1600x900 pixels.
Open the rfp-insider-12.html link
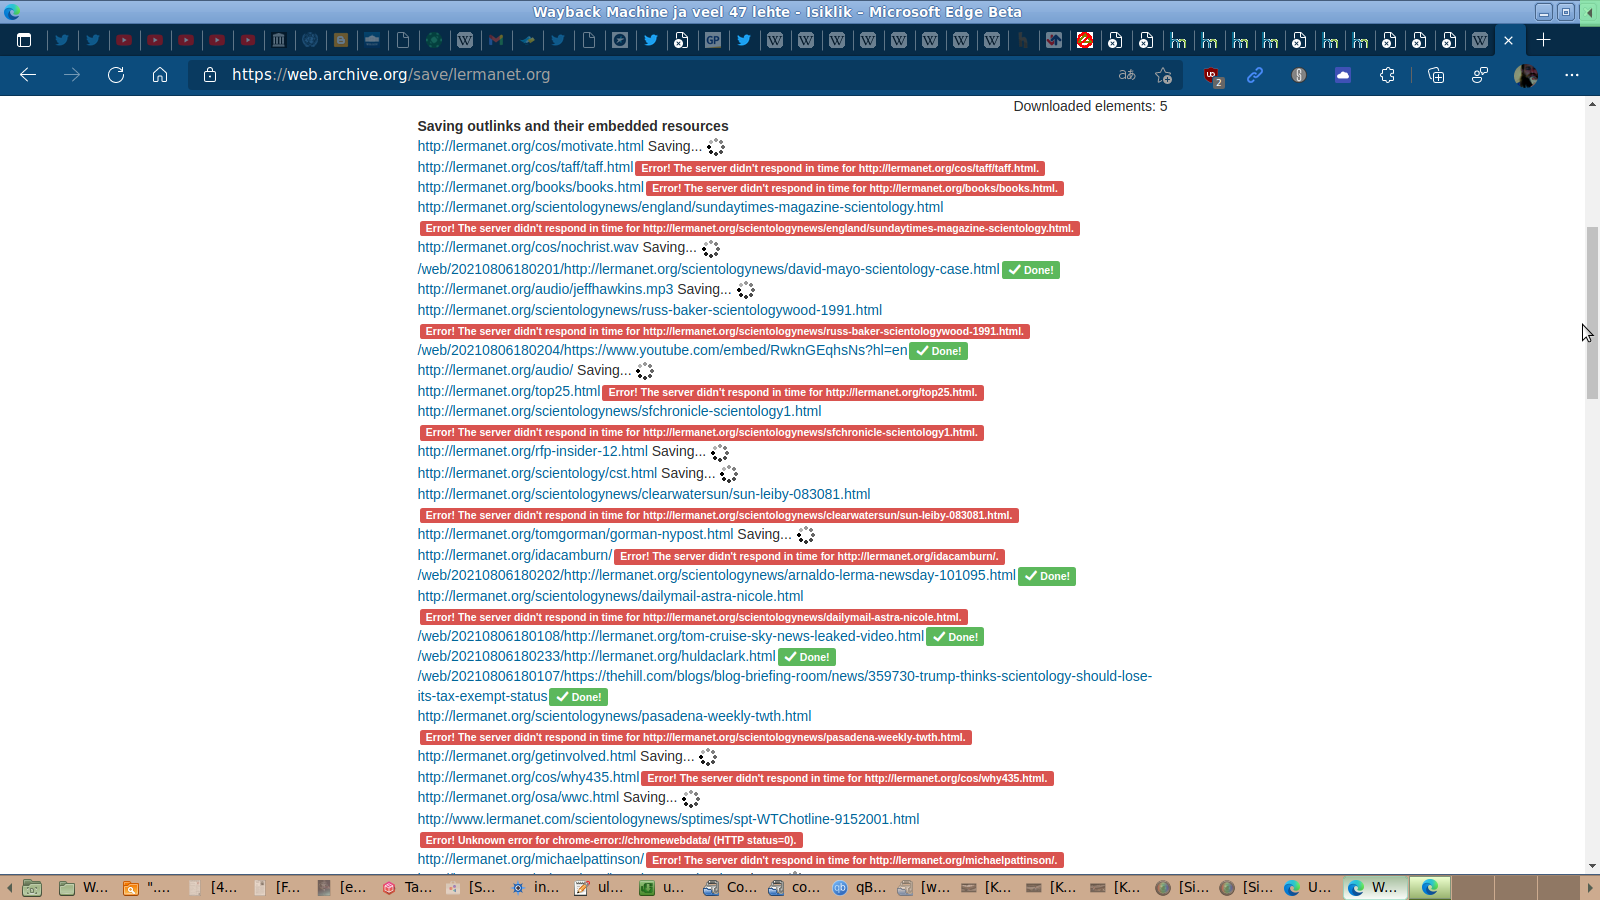(x=533, y=451)
